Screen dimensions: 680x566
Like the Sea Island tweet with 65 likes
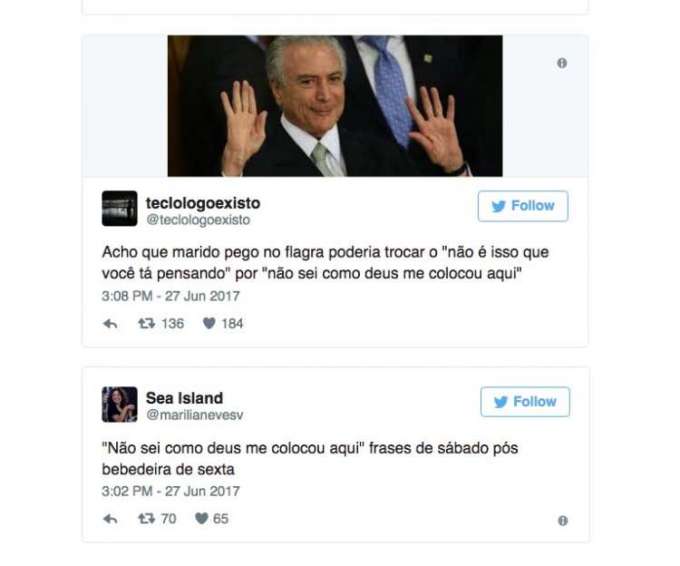point(202,518)
